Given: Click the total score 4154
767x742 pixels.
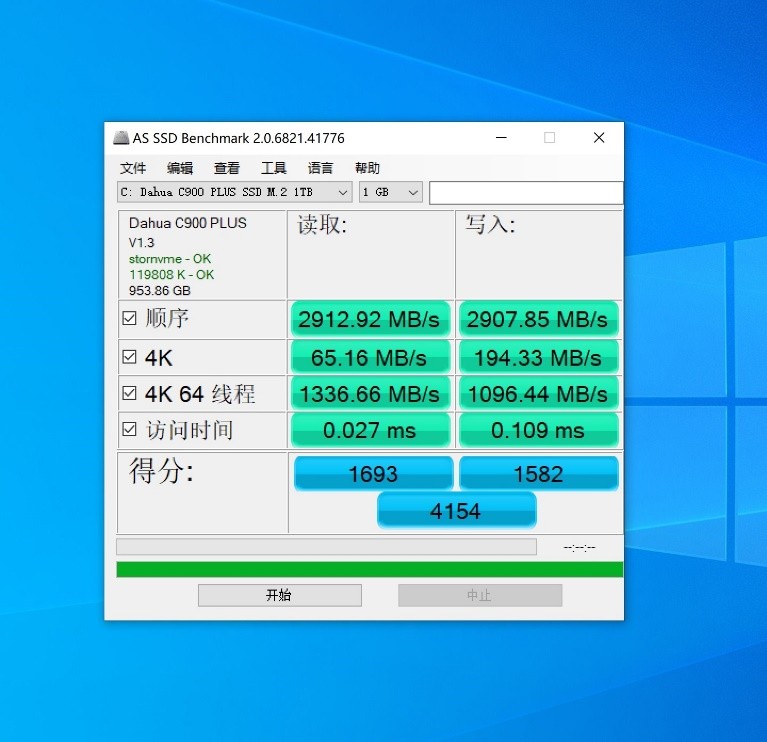Looking at the screenshot, I should coord(456,511).
